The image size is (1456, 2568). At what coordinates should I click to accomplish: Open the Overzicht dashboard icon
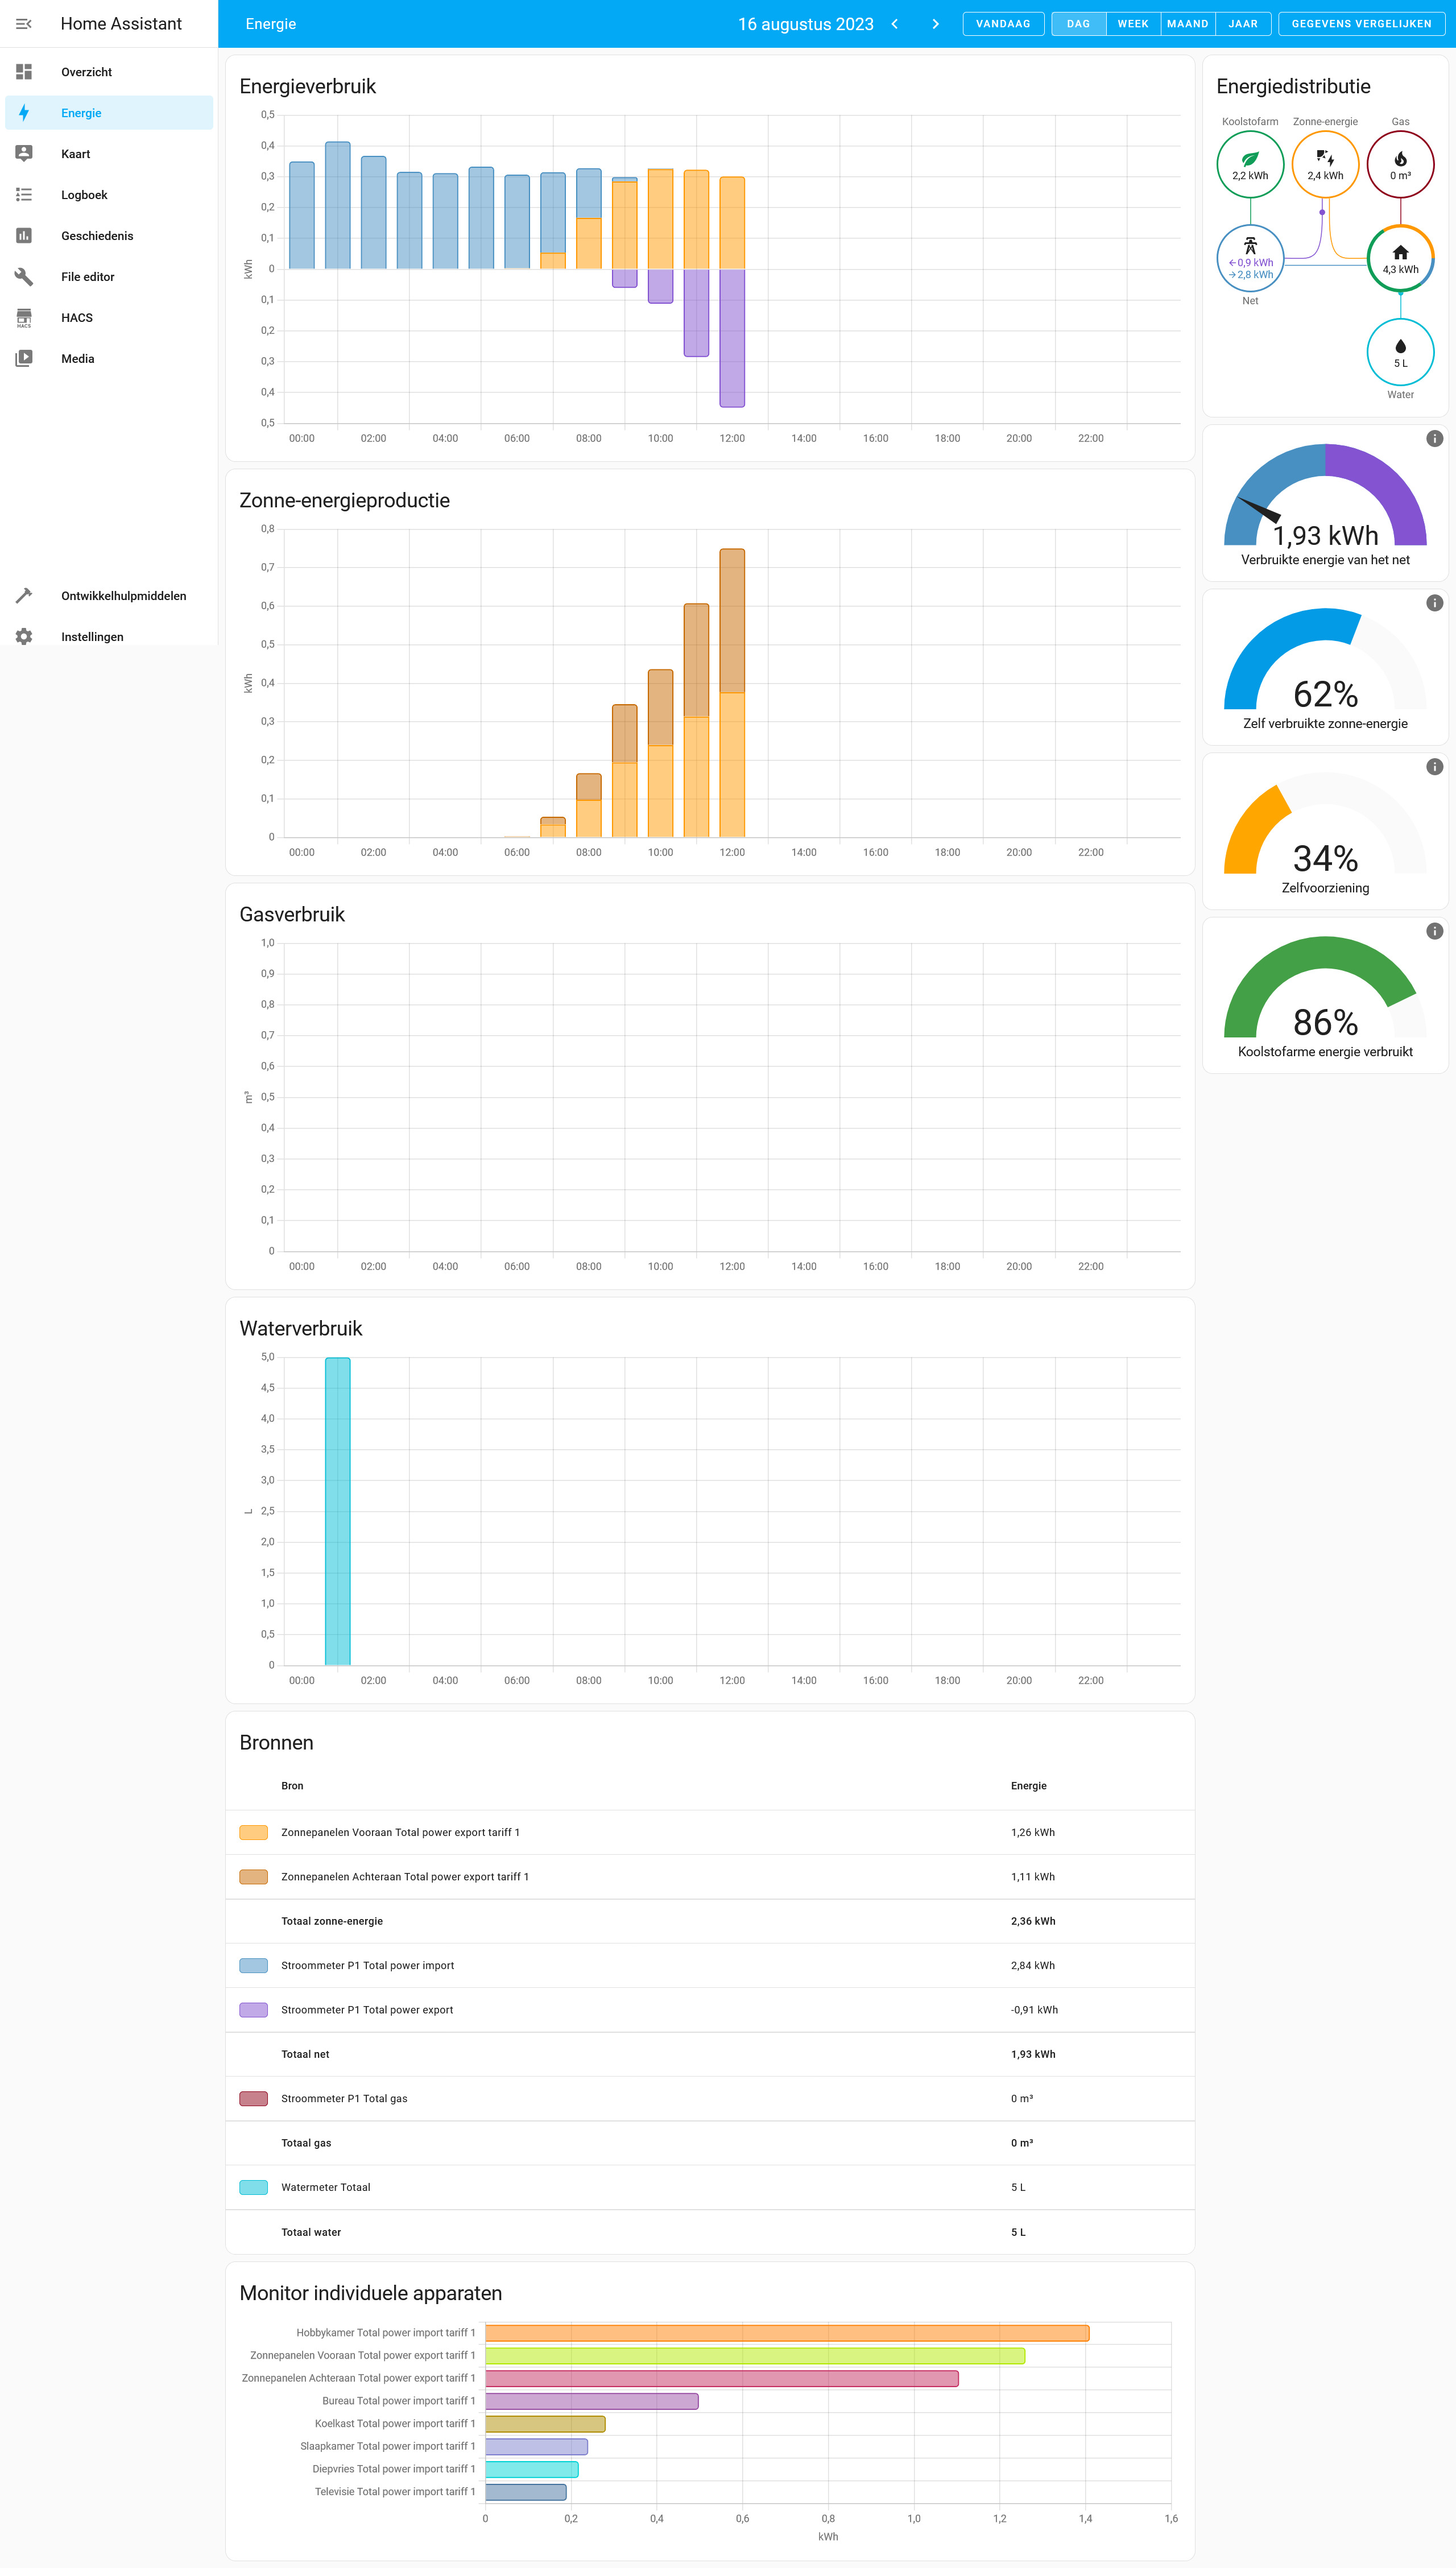pyautogui.click(x=24, y=72)
